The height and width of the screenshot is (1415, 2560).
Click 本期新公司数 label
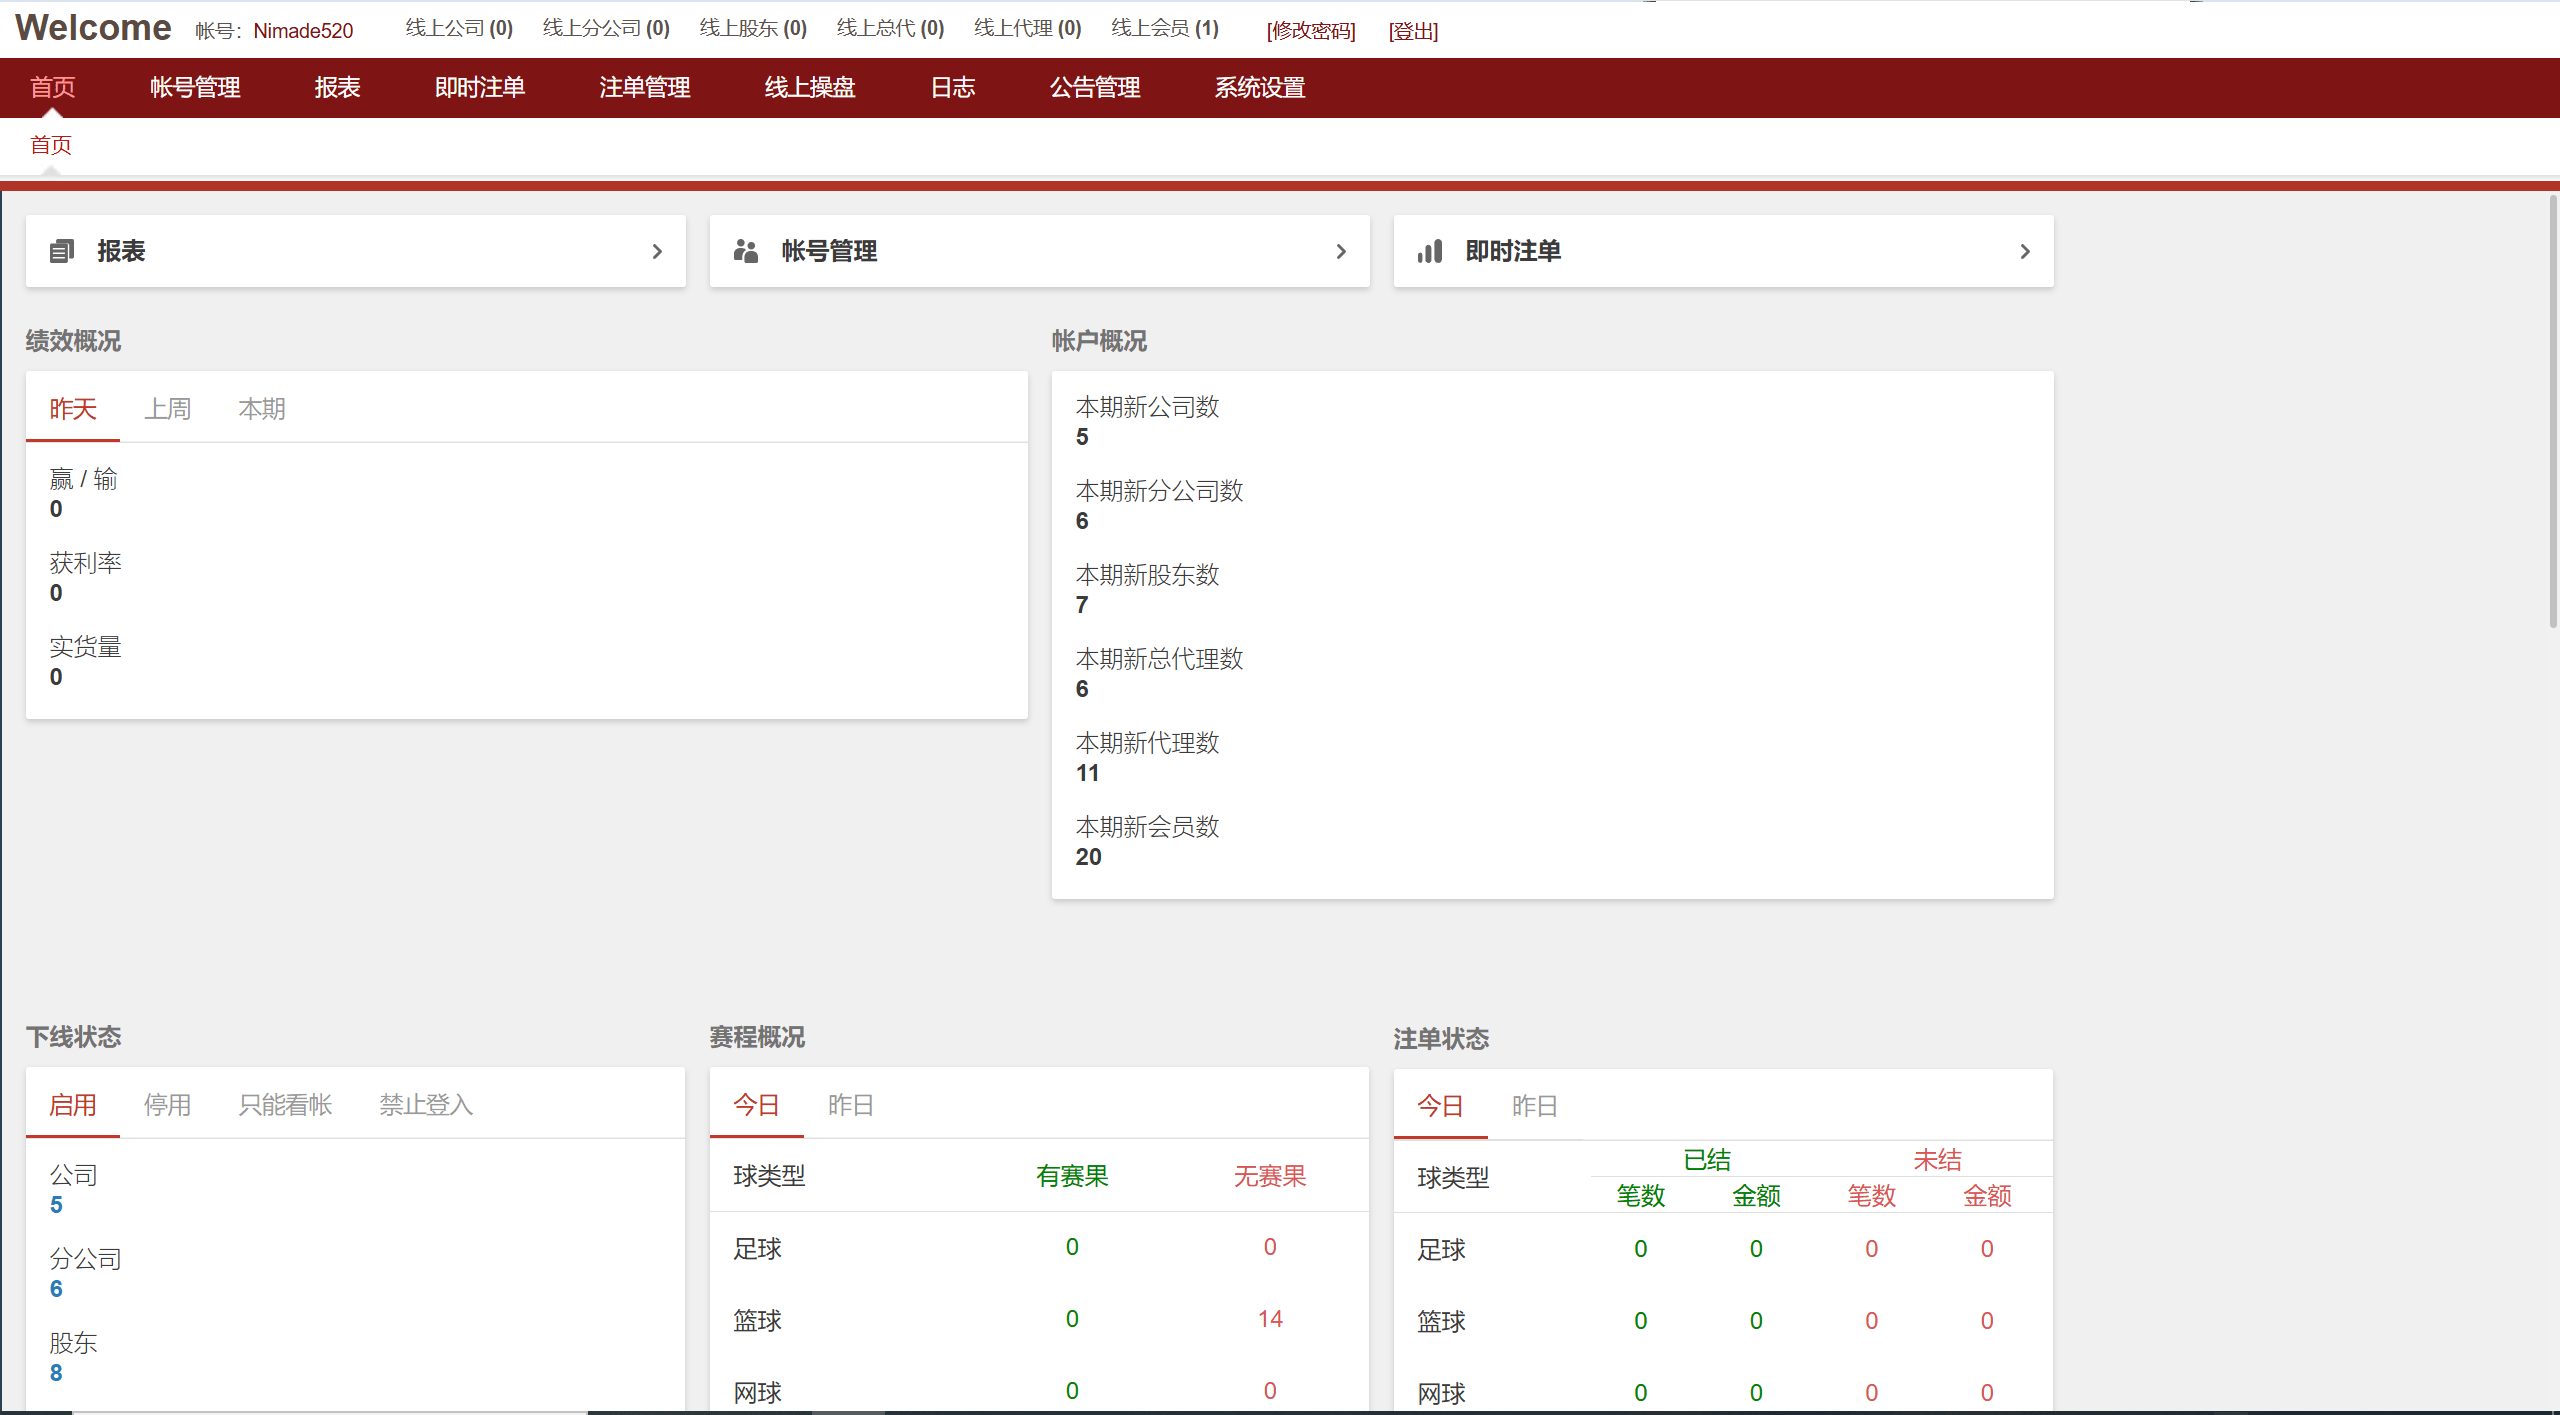point(1147,407)
